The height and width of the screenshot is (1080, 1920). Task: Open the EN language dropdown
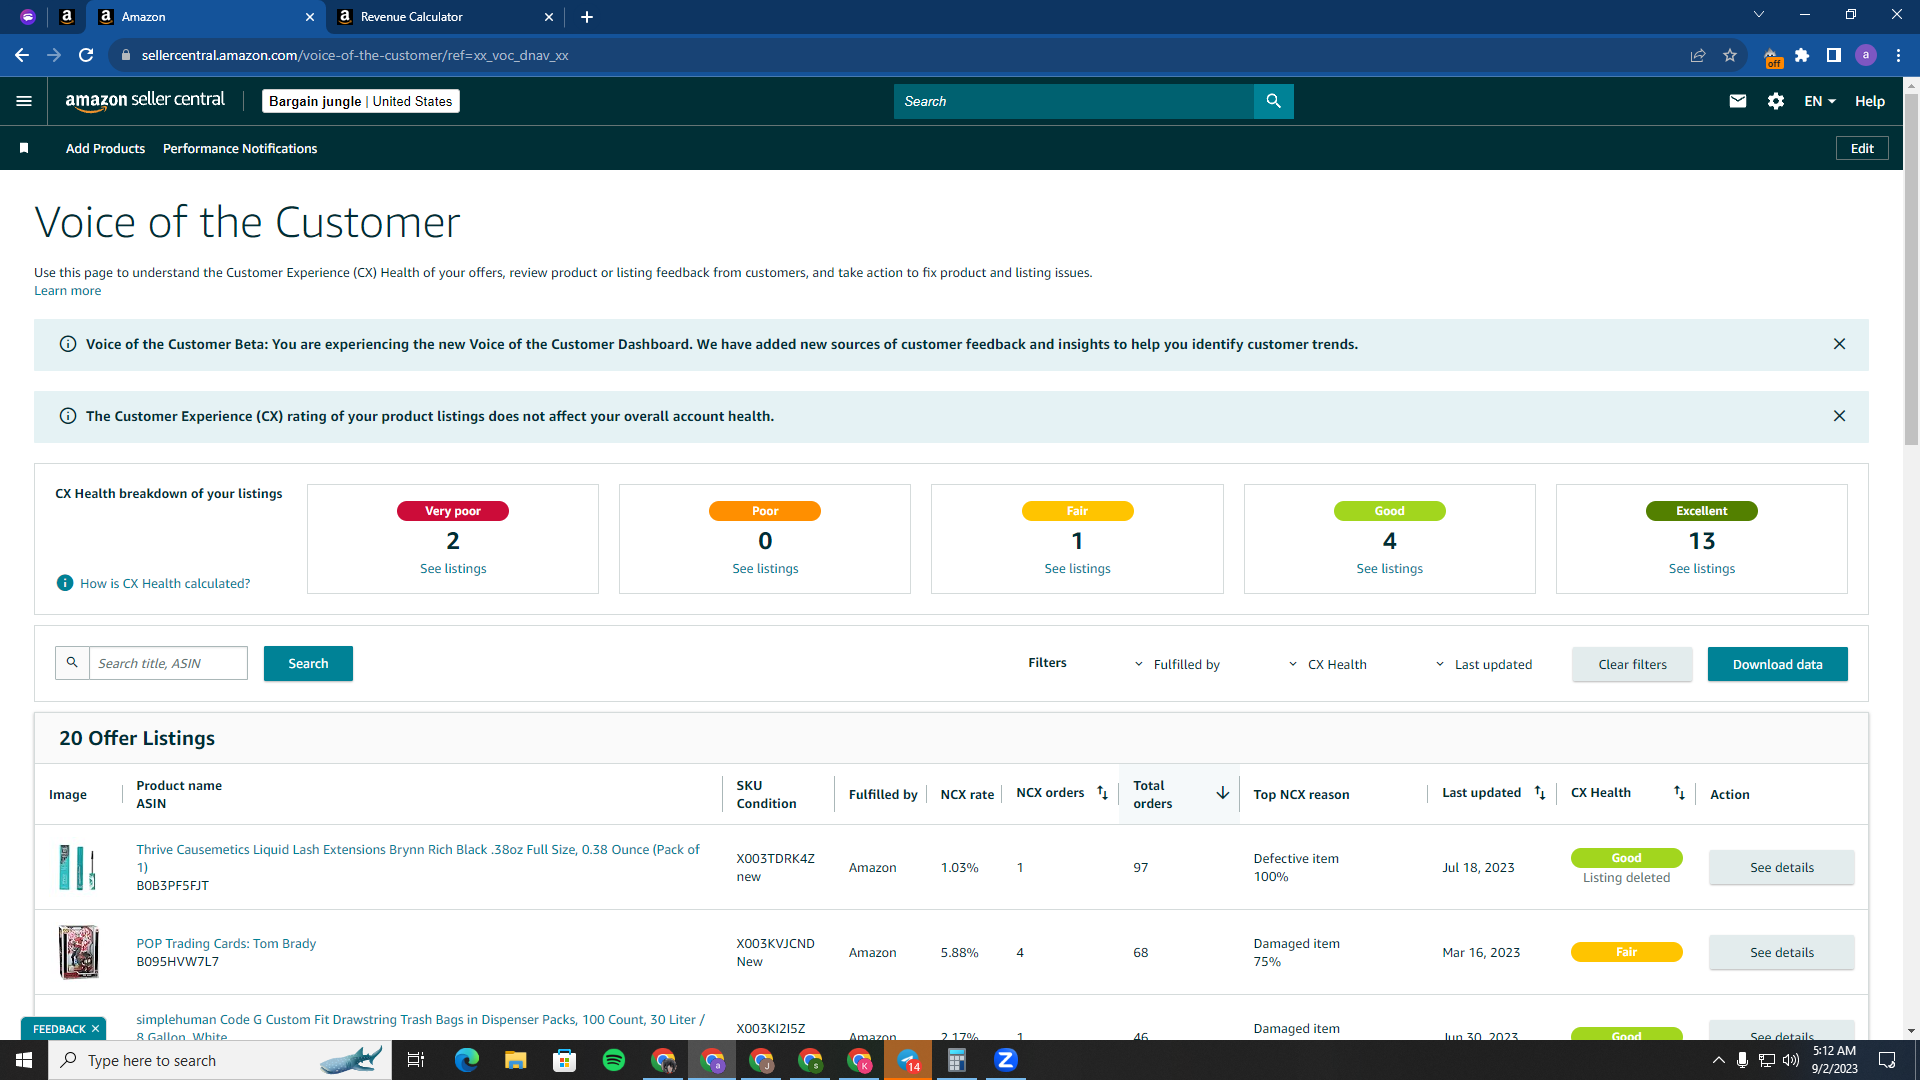tap(1820, 101)
